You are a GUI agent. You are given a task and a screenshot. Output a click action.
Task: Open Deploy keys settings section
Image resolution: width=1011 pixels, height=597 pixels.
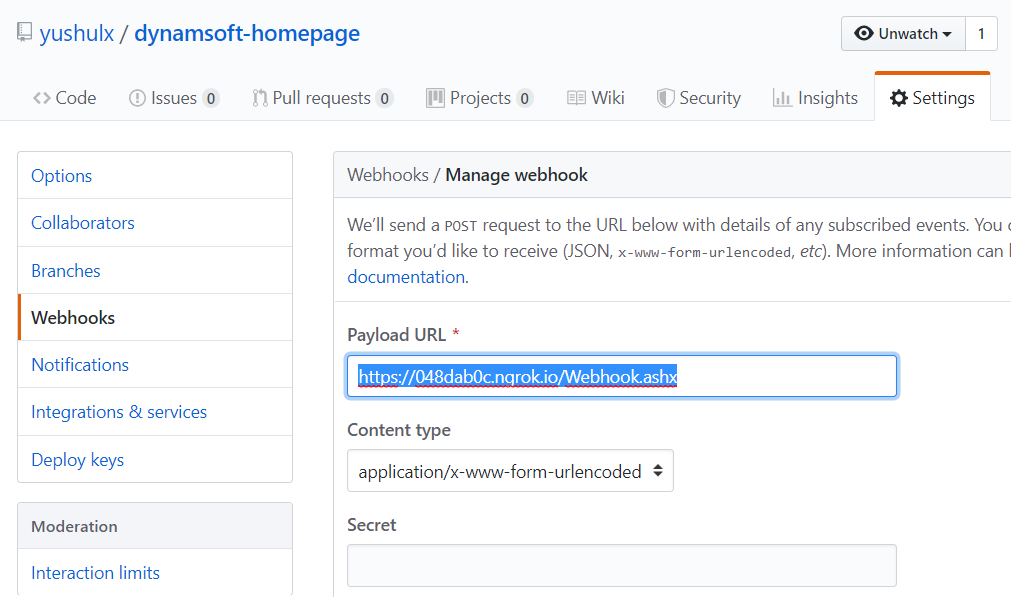pyautogui.click(x=78, y=460)
